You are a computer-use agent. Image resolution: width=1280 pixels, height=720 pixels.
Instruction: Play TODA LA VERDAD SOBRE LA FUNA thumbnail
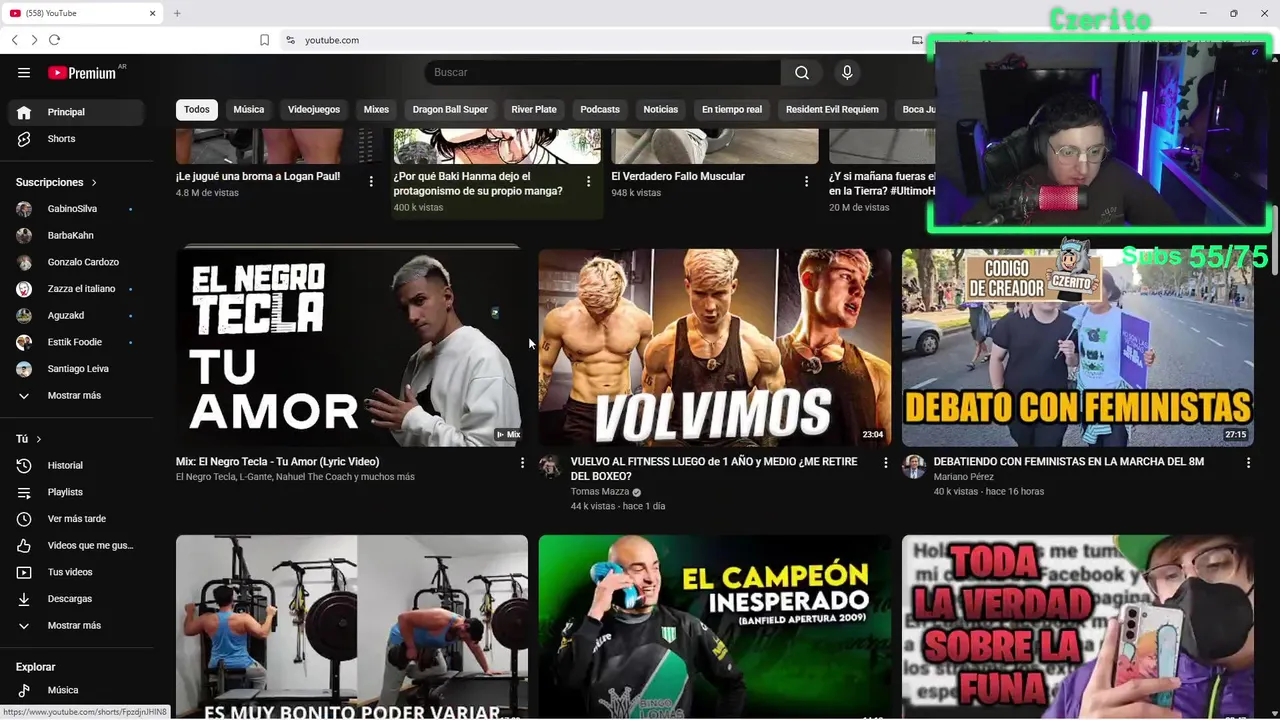click(1078, 627)
